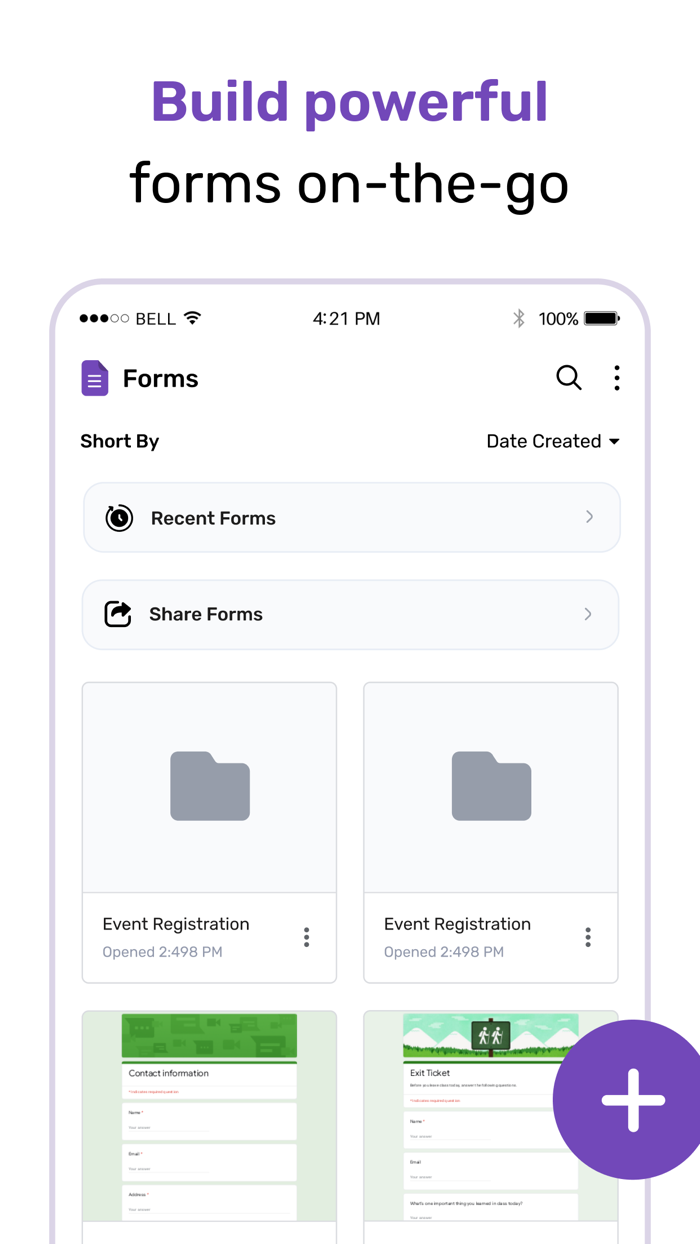700x1244 pixels.
Task: Open options for the left Event Registration folder
Action: click(306, 936)
